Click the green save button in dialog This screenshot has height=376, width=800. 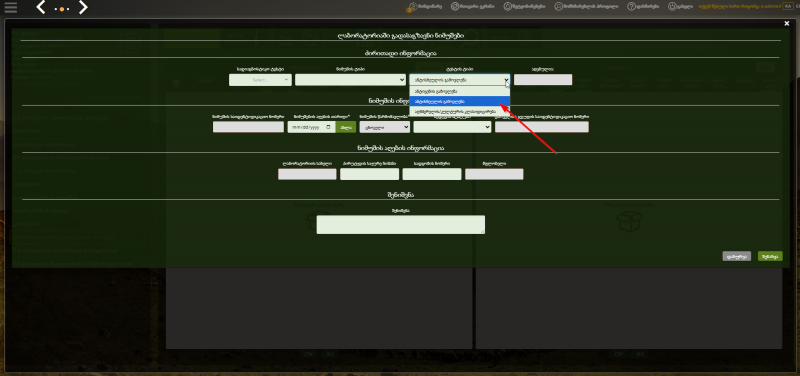point(770,256)
